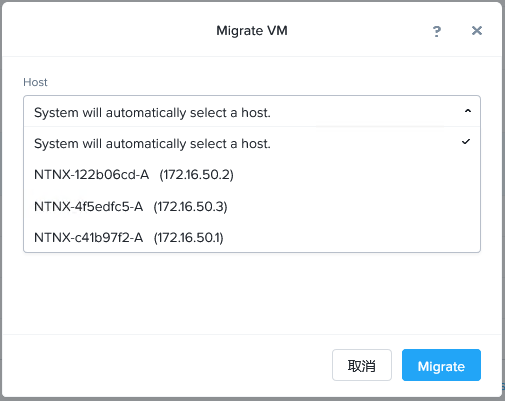Image resolution: width=505 pixels, height=401 pixels.
Task: Click the footer area left of 取消
Action: 167,365
